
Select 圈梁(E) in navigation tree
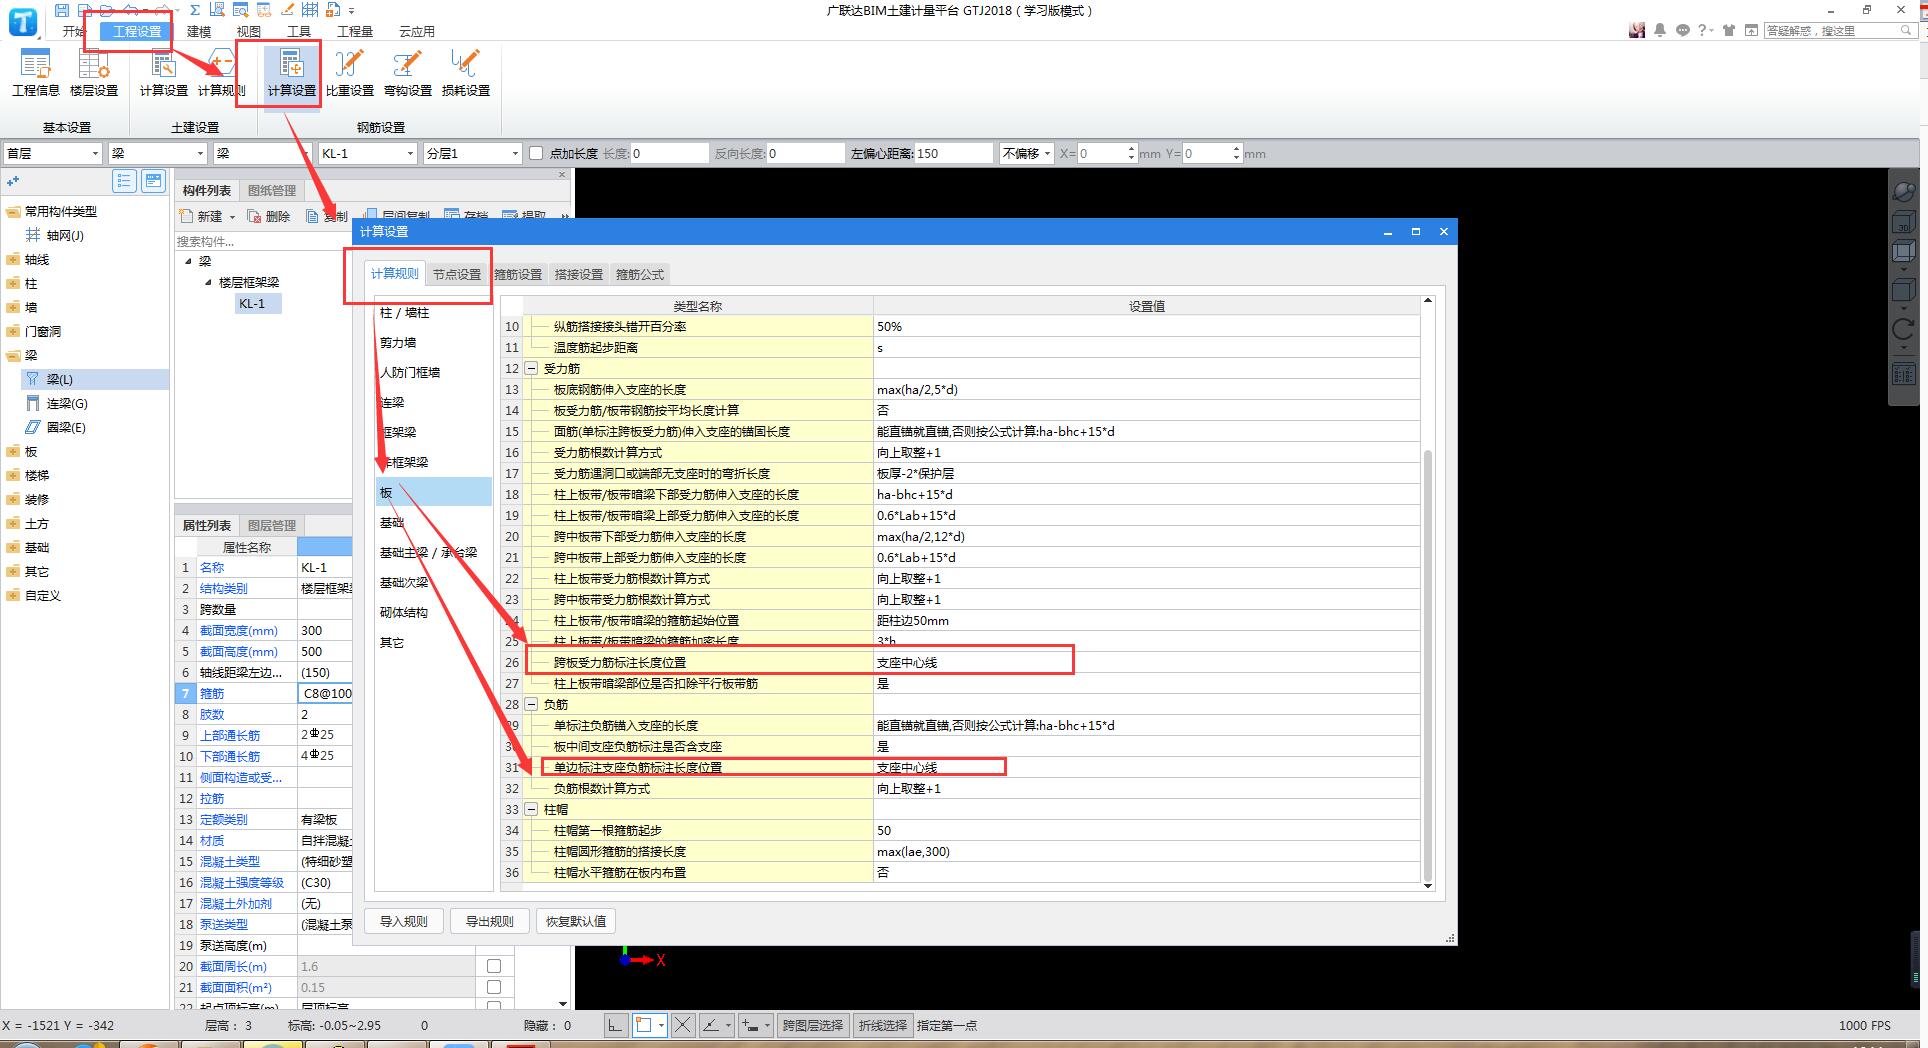tap(66, 427)
